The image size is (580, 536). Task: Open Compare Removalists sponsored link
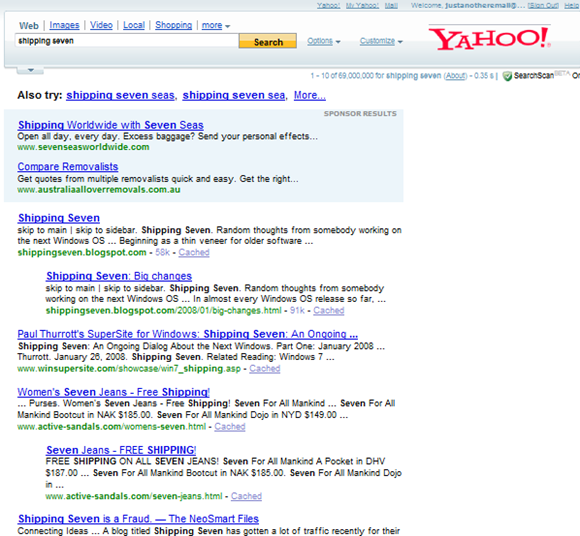68,166
